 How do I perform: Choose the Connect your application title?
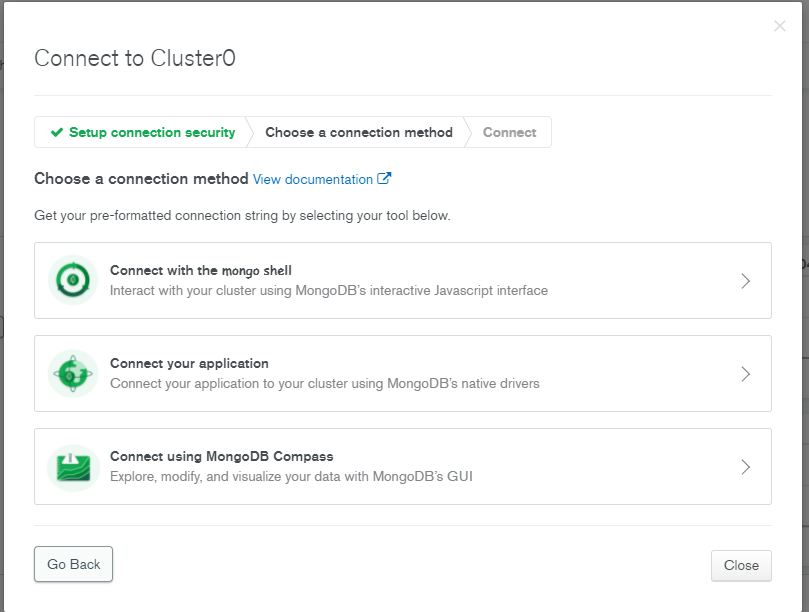click(x=189, y=363)
